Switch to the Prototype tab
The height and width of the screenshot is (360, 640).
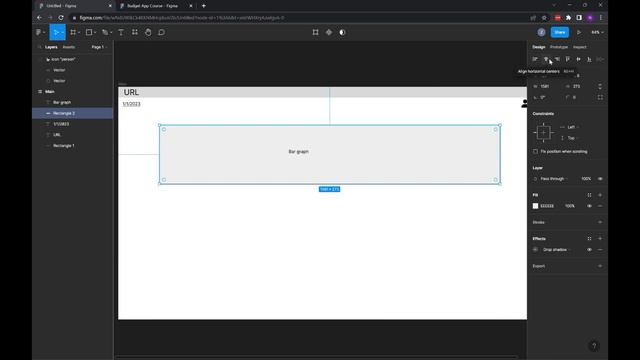click(559, 47)
